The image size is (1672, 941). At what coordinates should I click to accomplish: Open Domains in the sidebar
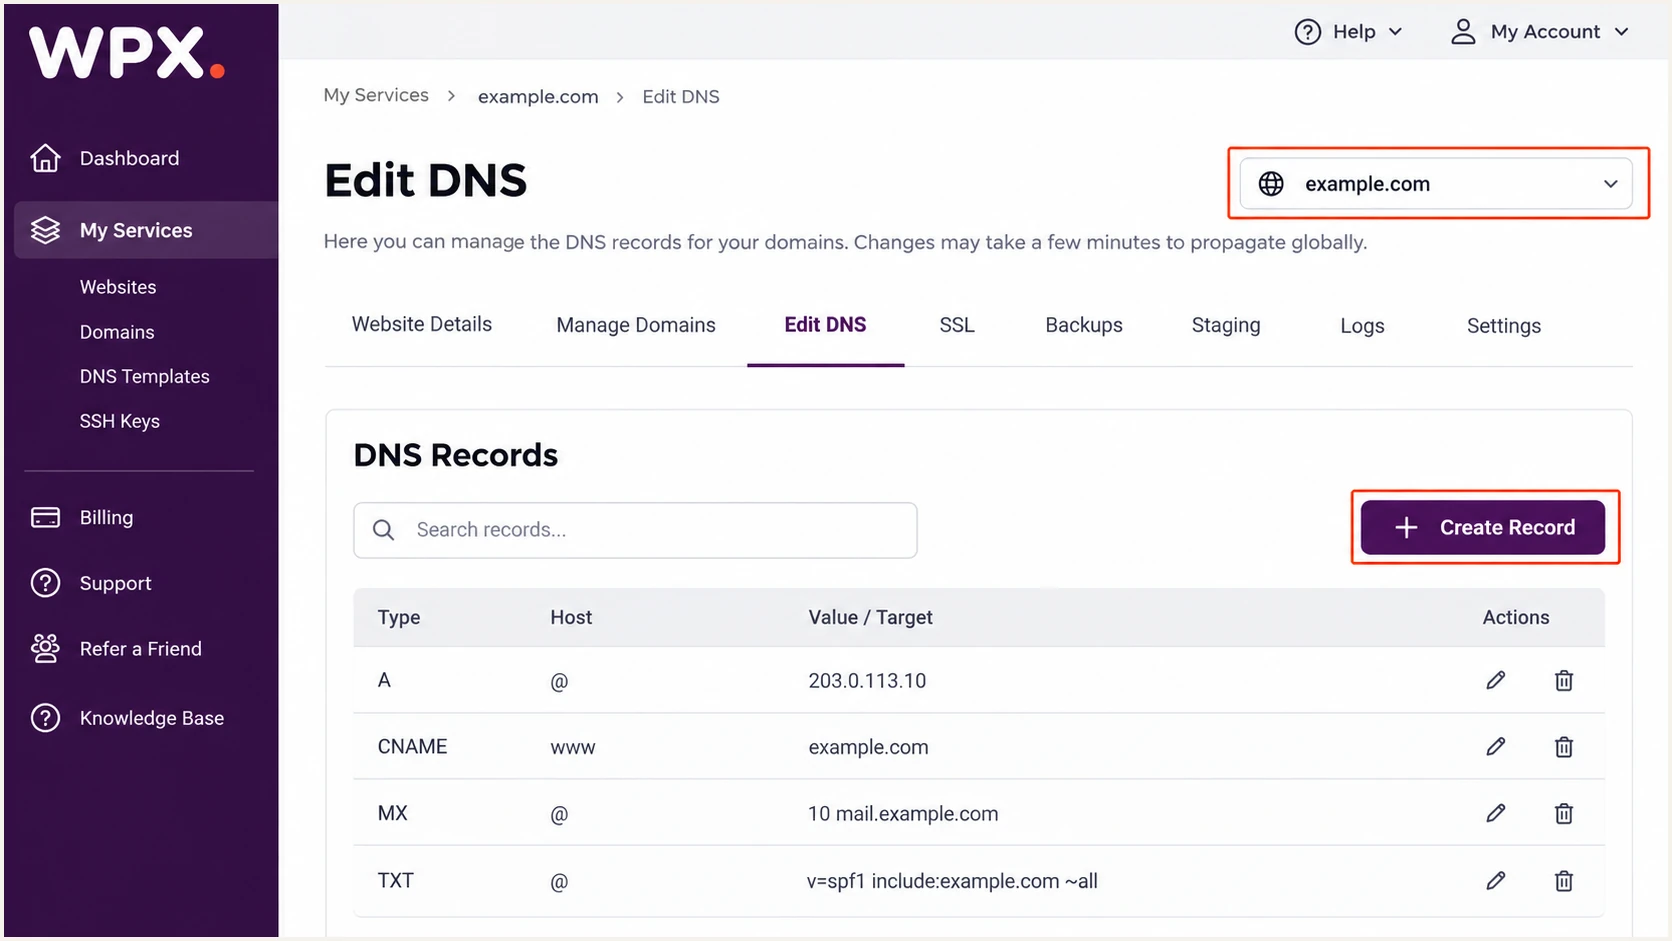[117, 332]
